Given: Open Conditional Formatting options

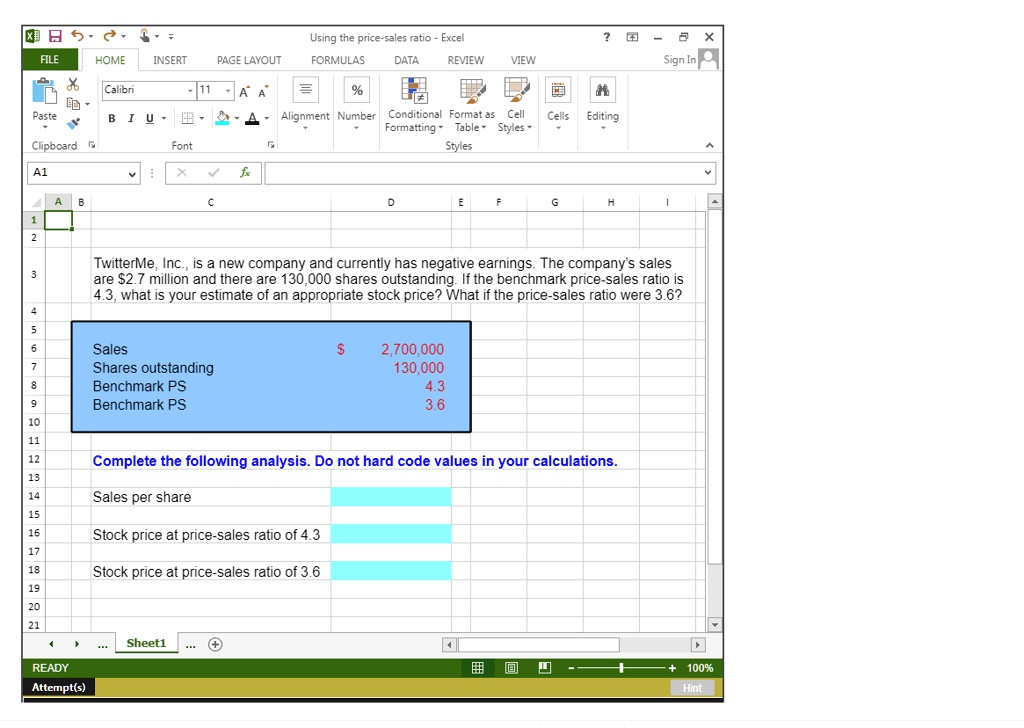Looking at the screenshot, I should [x=414, y=105].
